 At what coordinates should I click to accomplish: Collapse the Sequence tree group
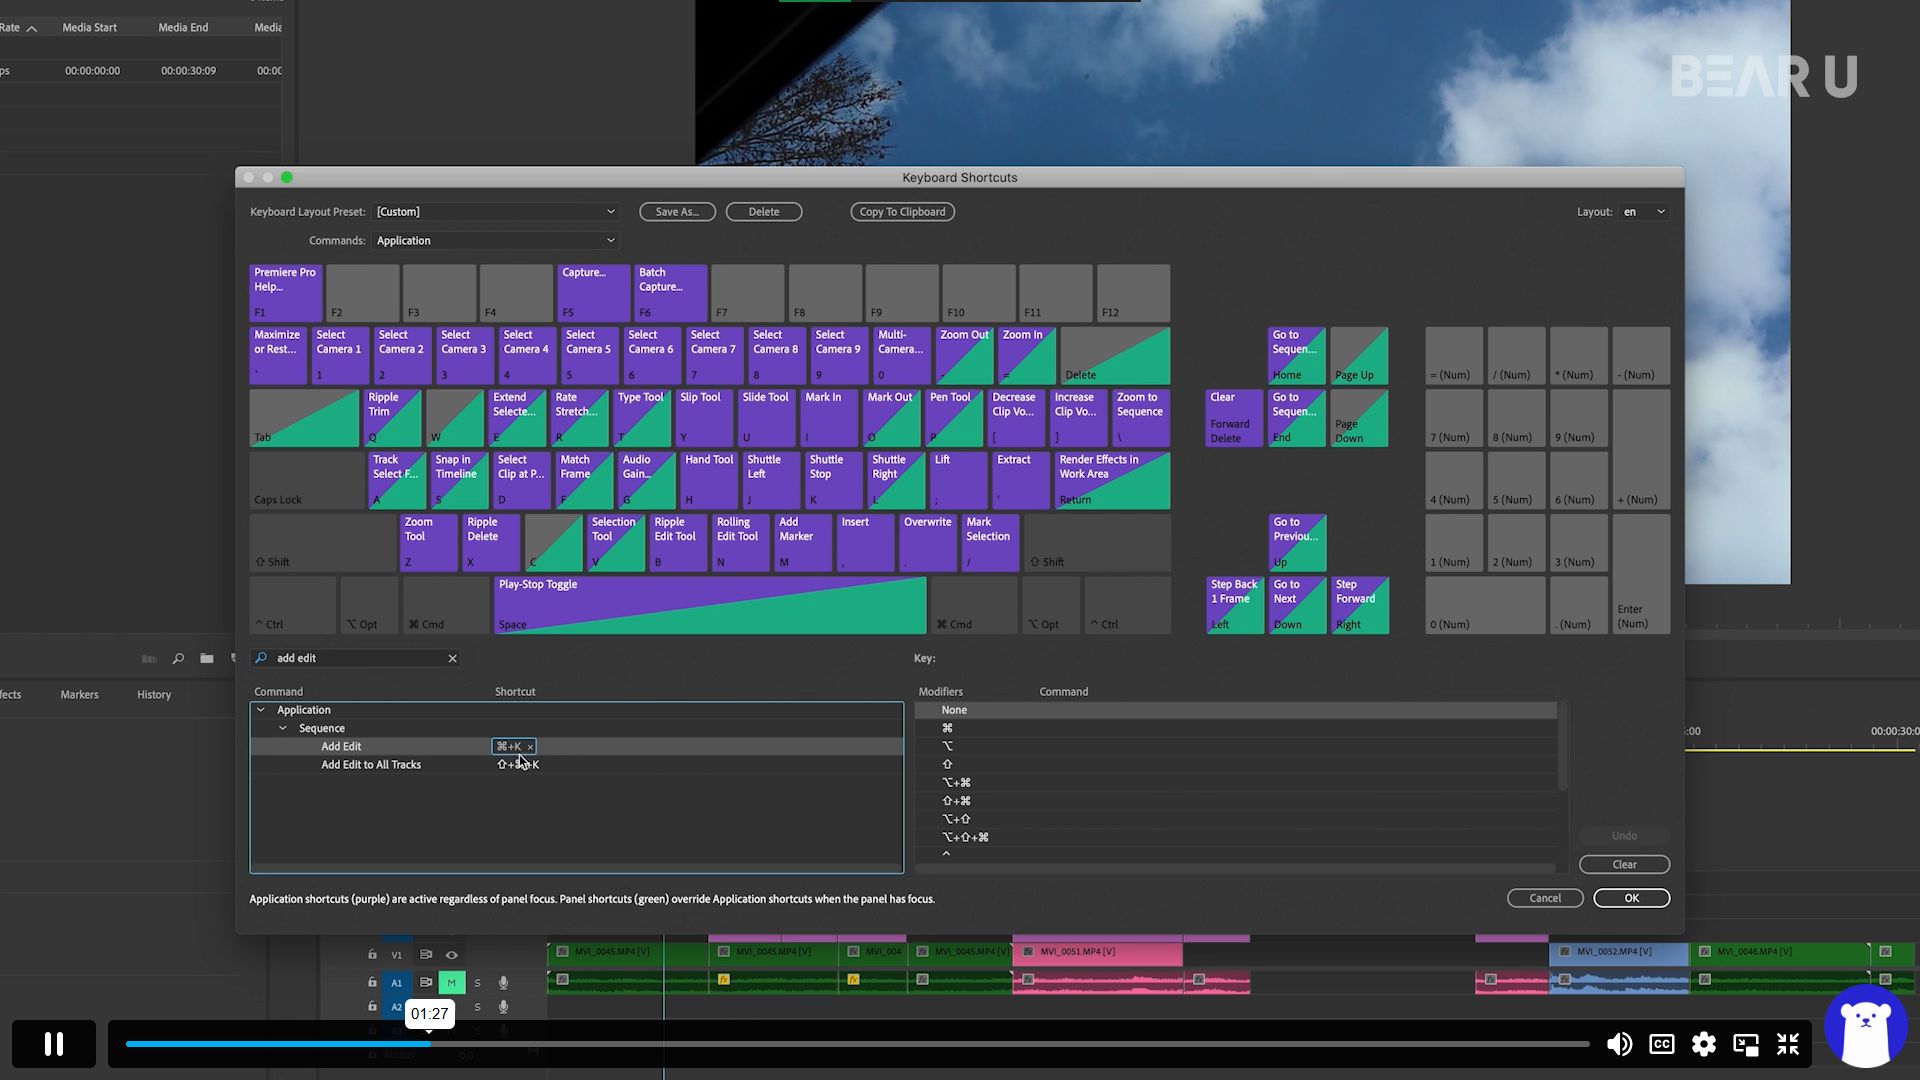[x=283, y=728]
